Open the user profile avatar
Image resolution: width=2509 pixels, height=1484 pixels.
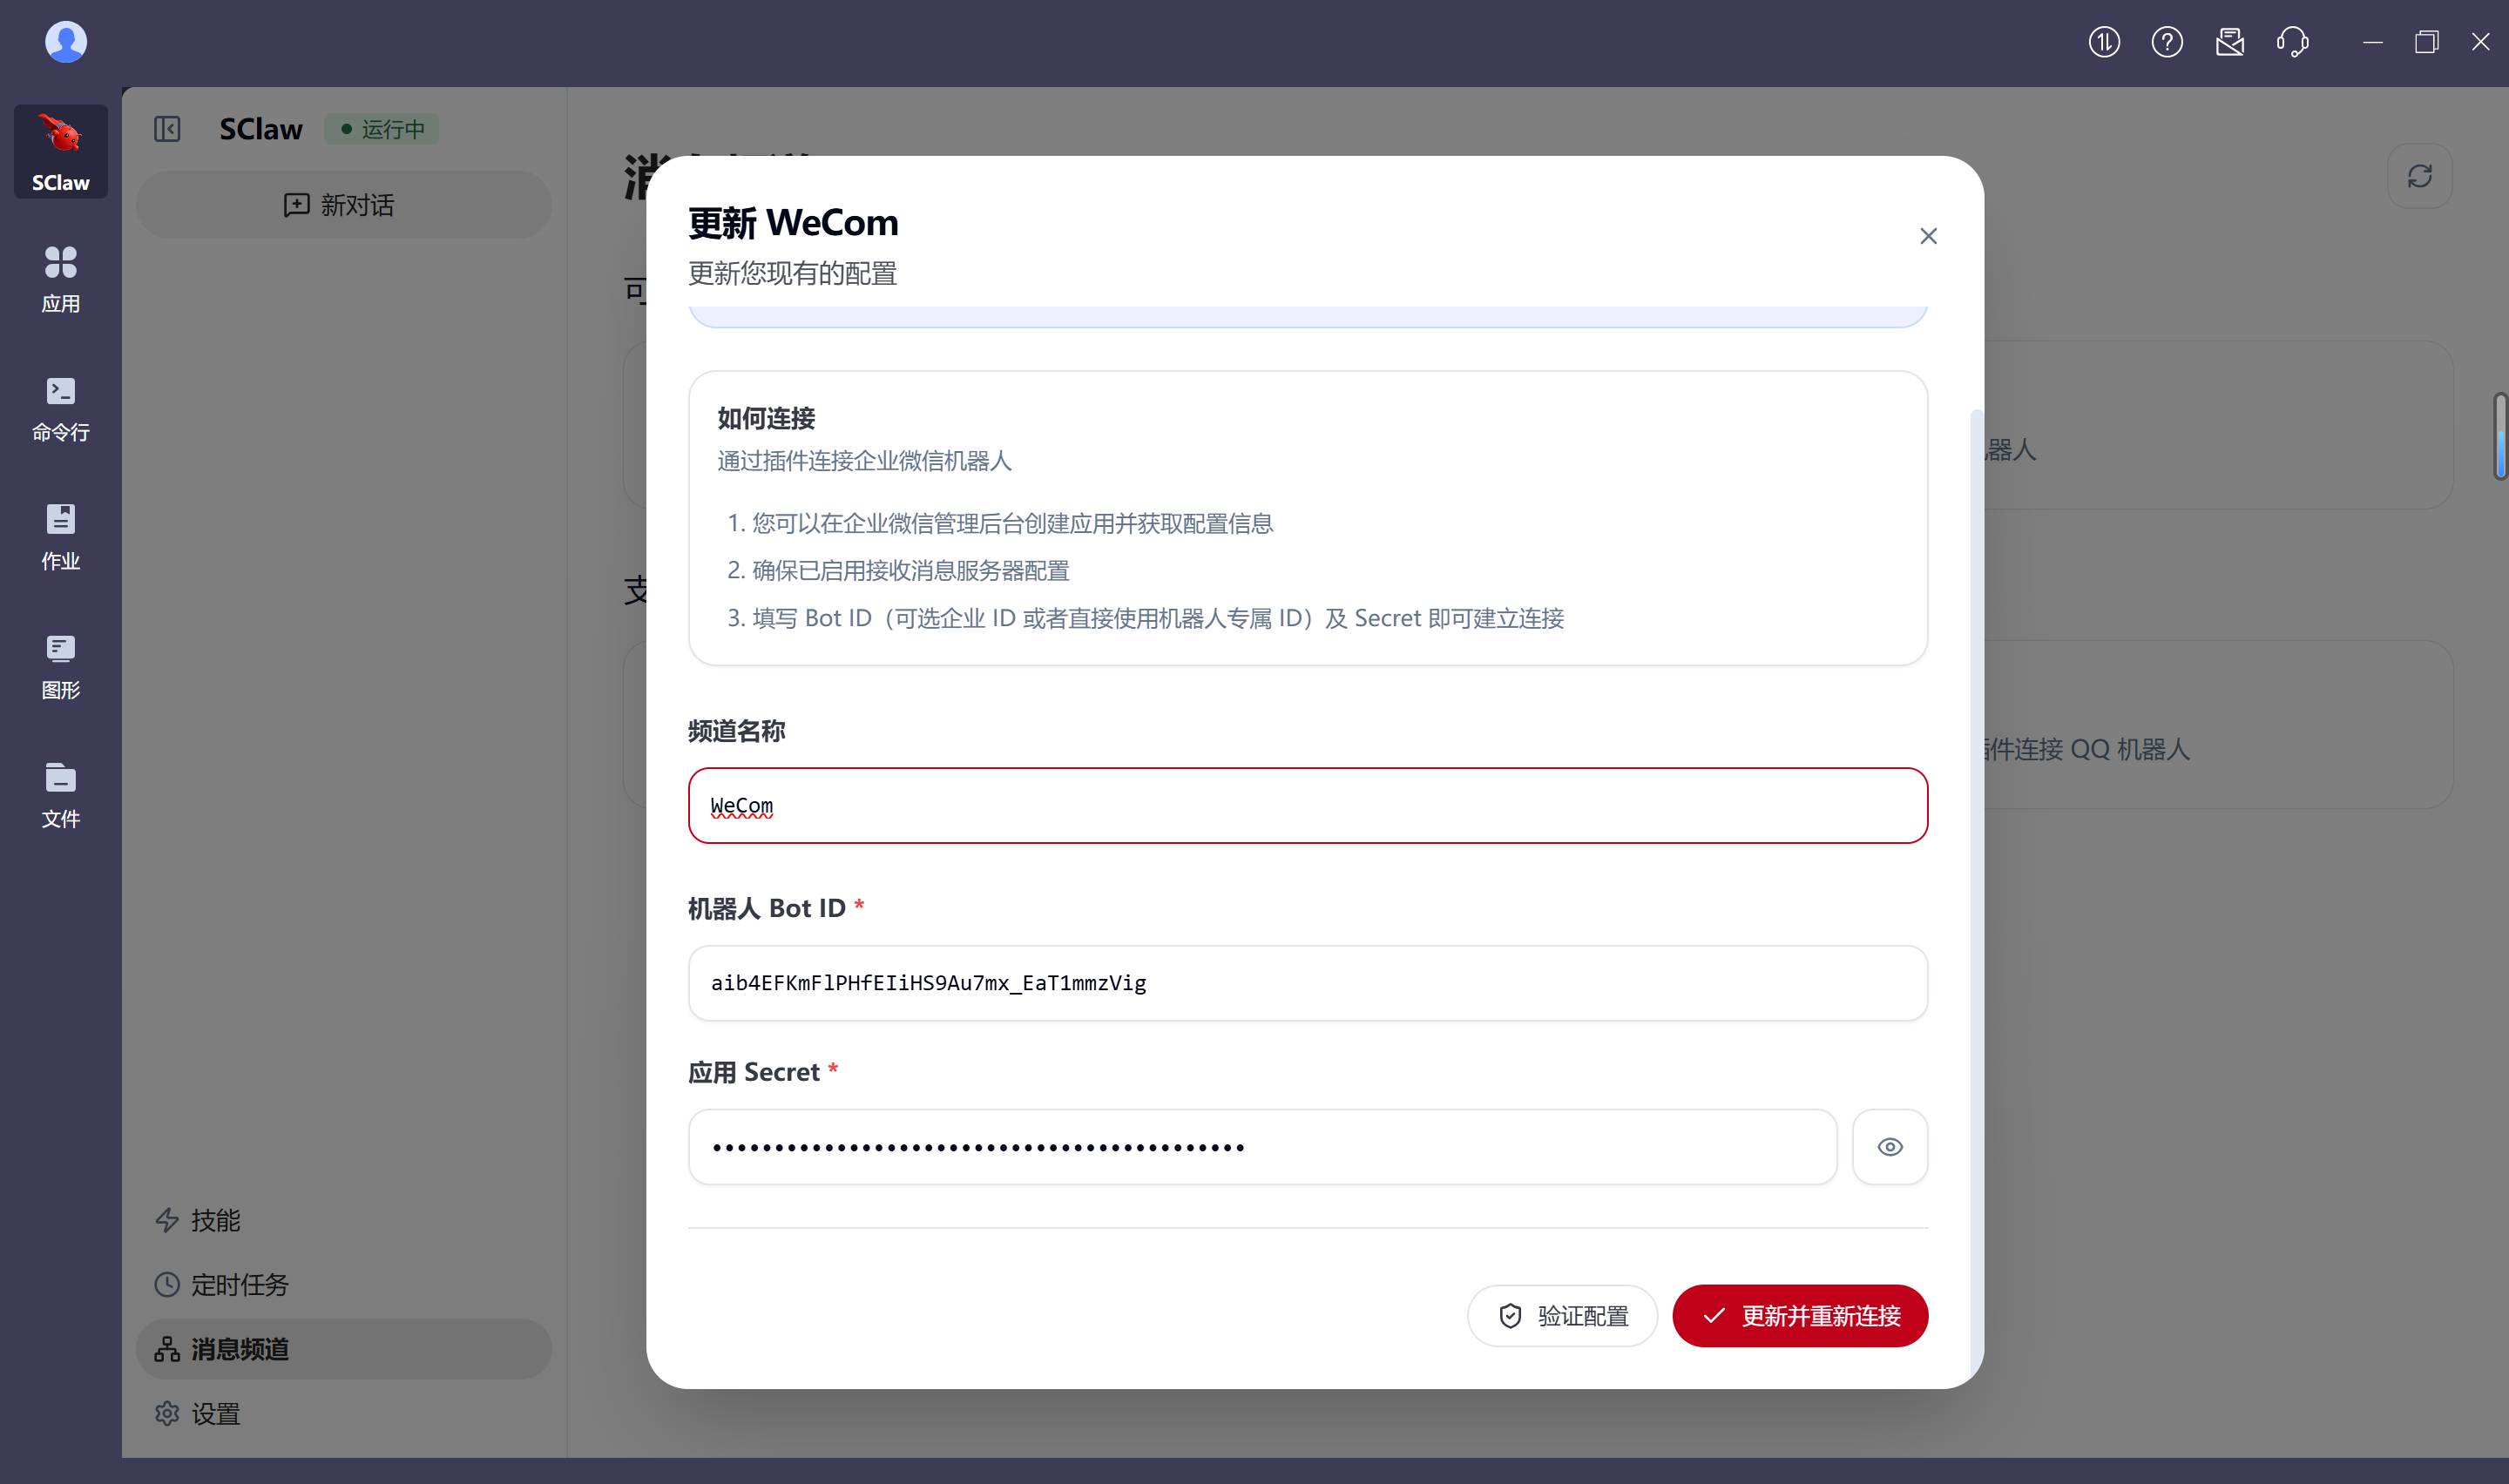pos(66,42)
